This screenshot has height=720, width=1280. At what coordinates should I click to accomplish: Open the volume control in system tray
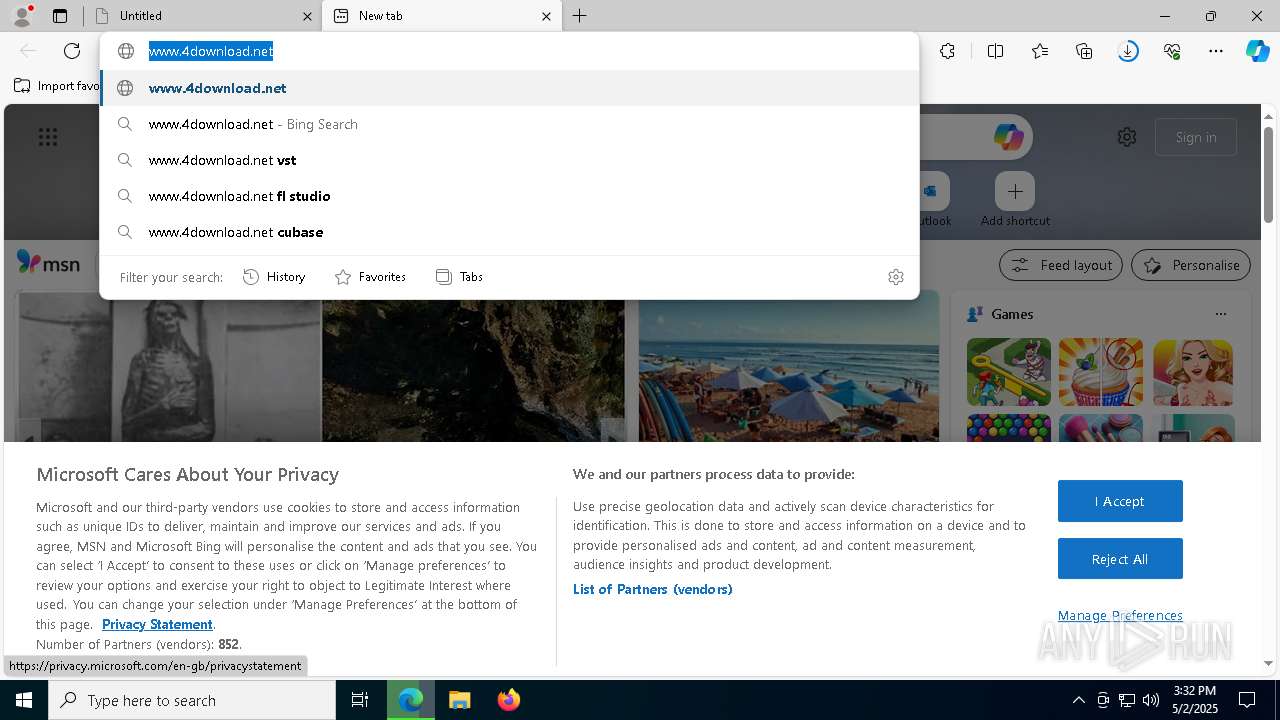pyautogui.click(x=1151, y=700)
